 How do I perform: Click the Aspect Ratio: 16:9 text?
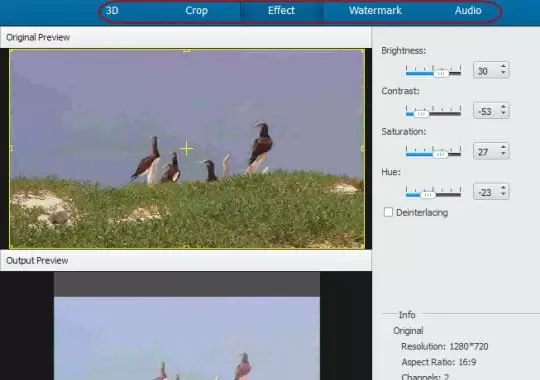point(439,362)
